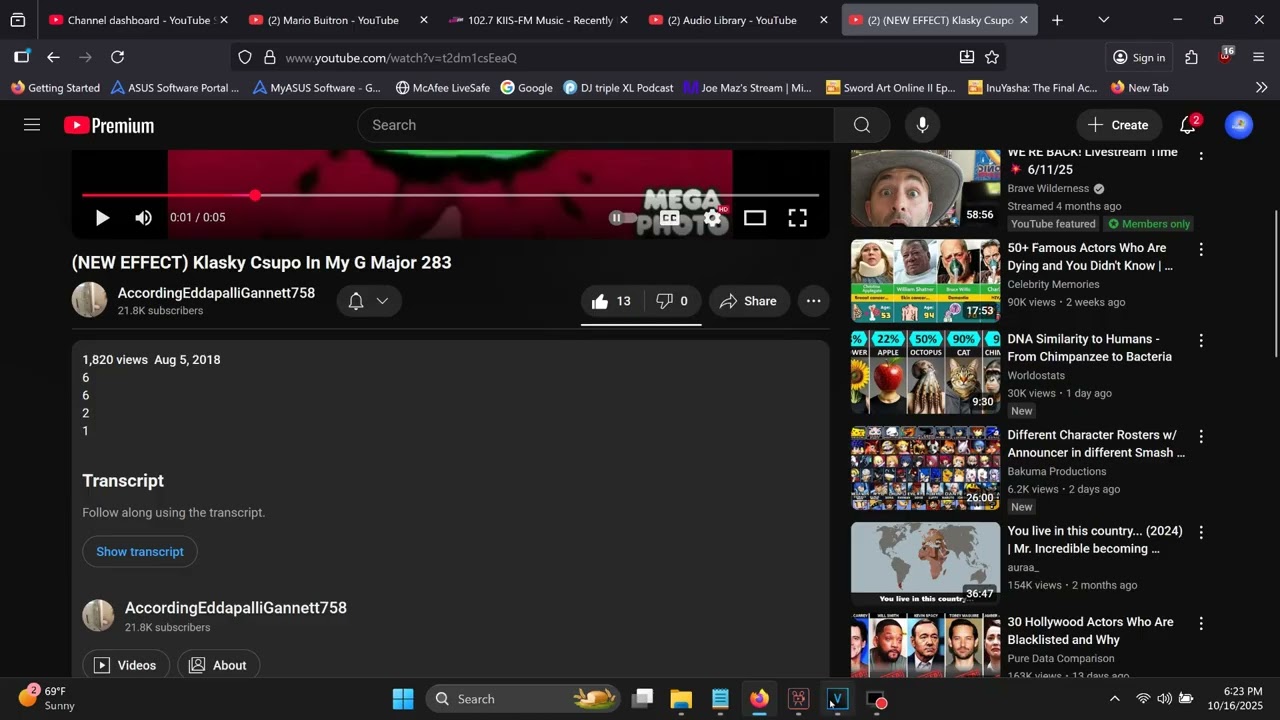Open 50+ Famous Actors video title

click(1090, 257)
